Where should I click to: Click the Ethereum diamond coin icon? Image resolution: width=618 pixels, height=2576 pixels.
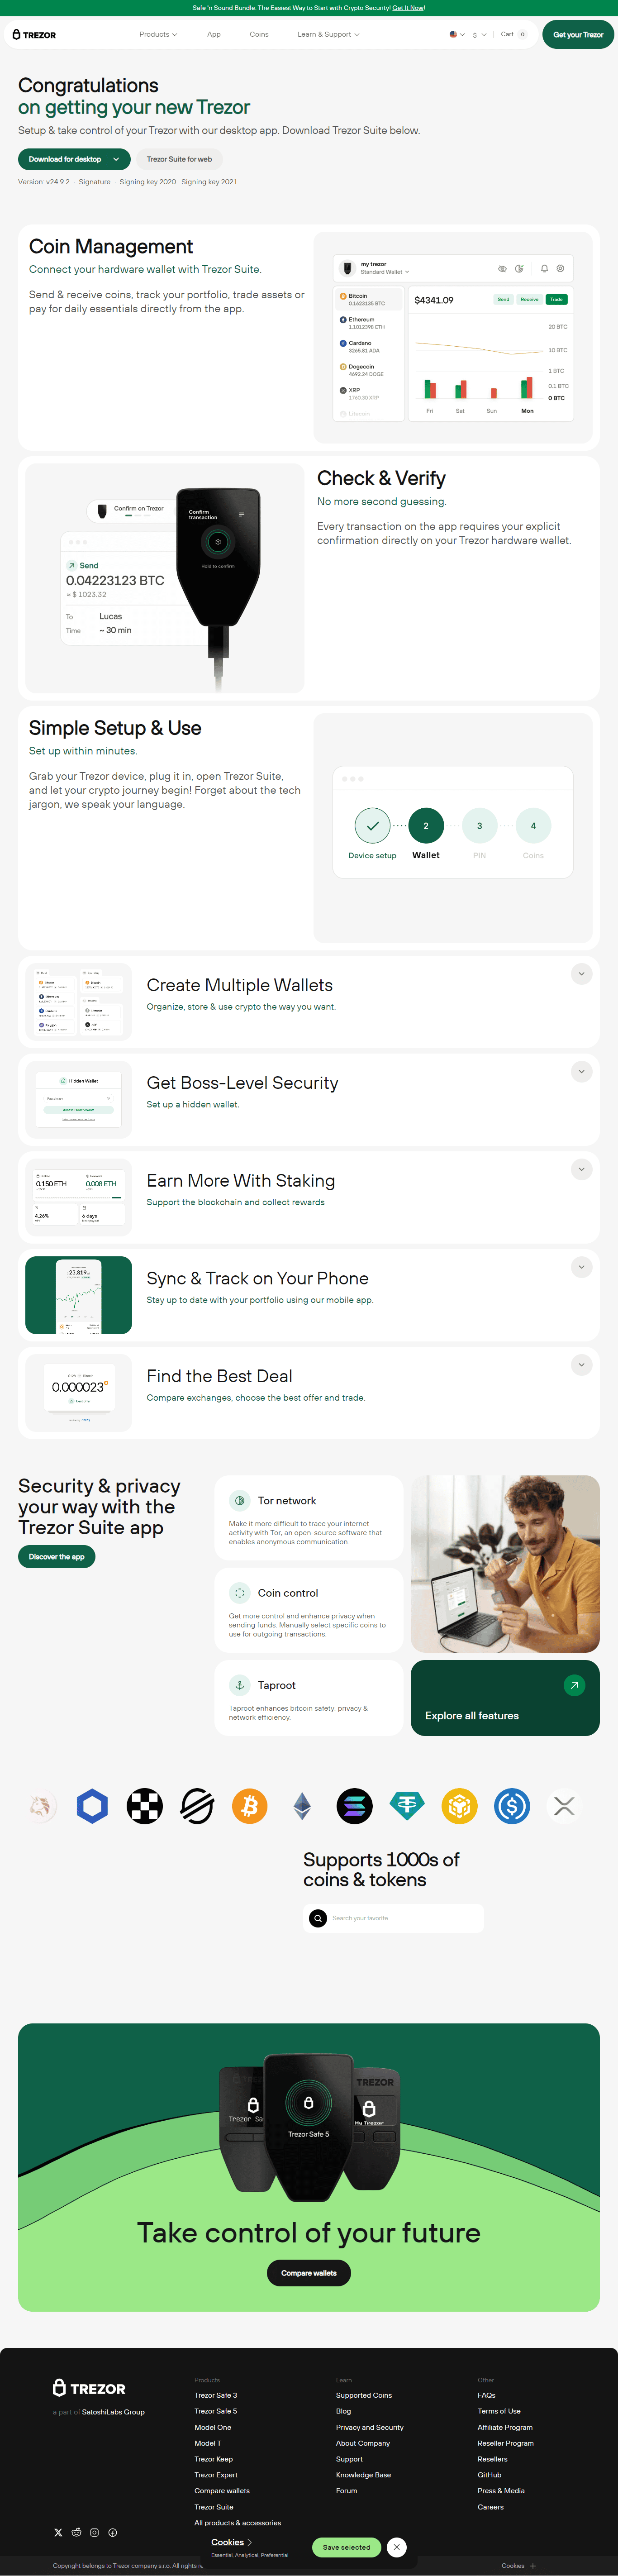(x=302, y=1806)
